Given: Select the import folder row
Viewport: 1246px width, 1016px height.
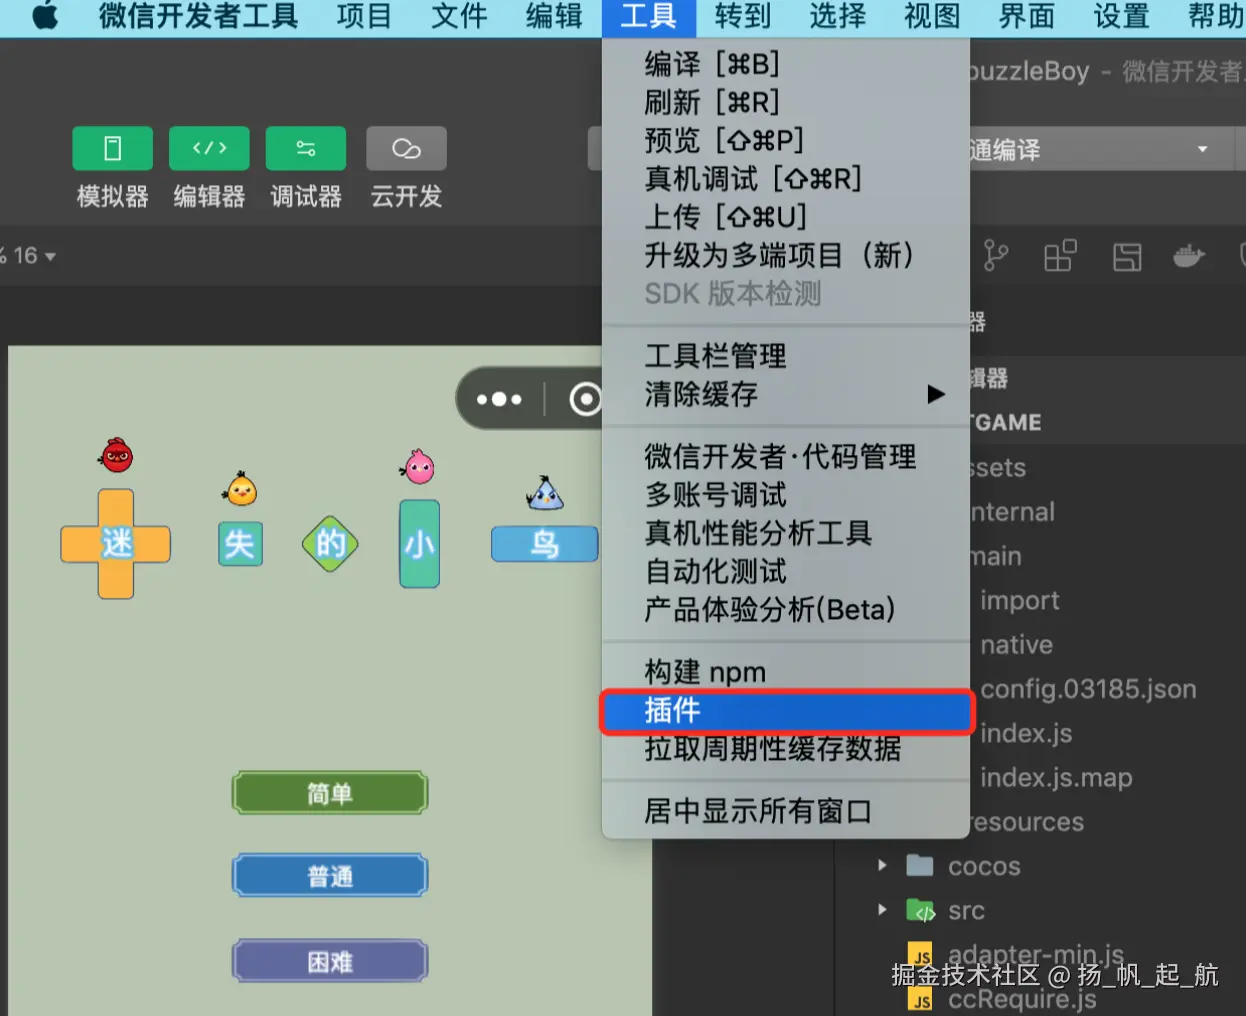Looking at the screenshot, I should [x=1019, y=600].
